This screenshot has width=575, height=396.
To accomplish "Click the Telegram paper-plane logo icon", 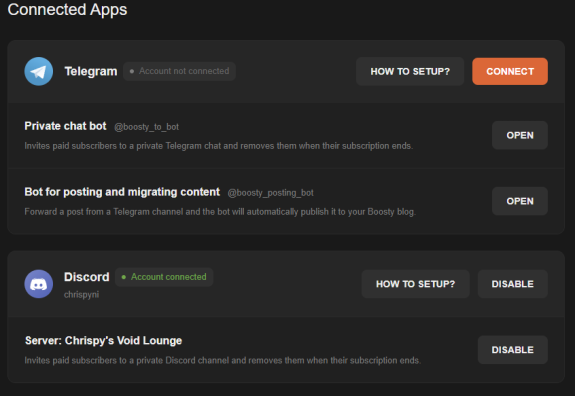I will (39, 71).
